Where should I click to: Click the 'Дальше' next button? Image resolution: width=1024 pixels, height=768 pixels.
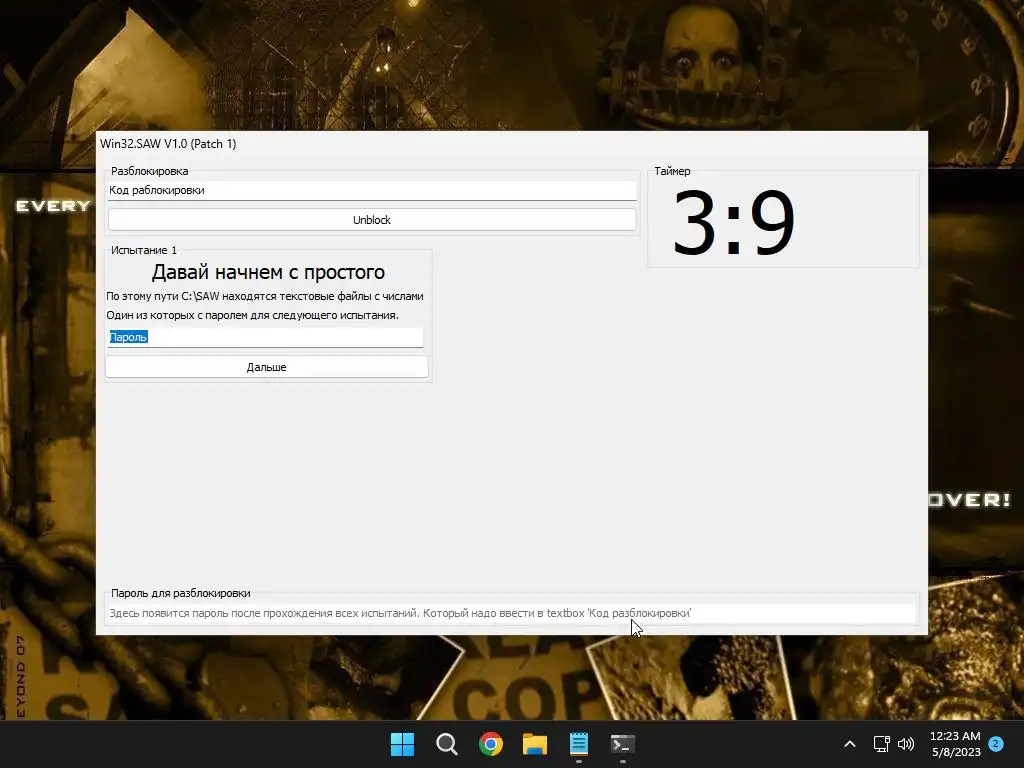(266, 367)
